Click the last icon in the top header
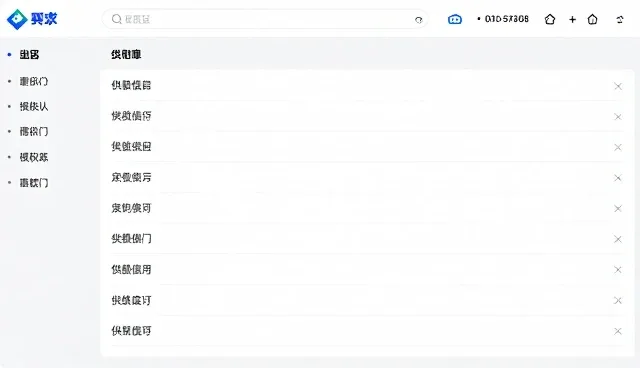 tap(620, 19)
